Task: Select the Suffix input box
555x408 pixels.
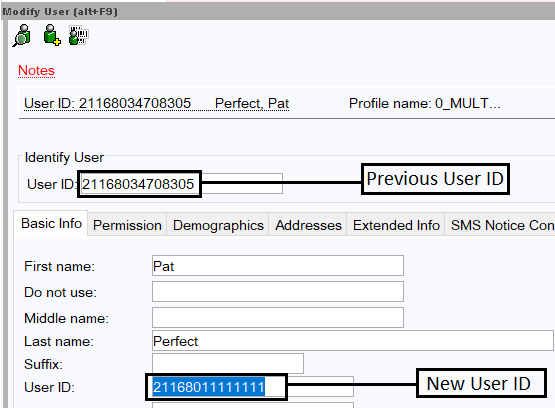Action: [228, 363]
